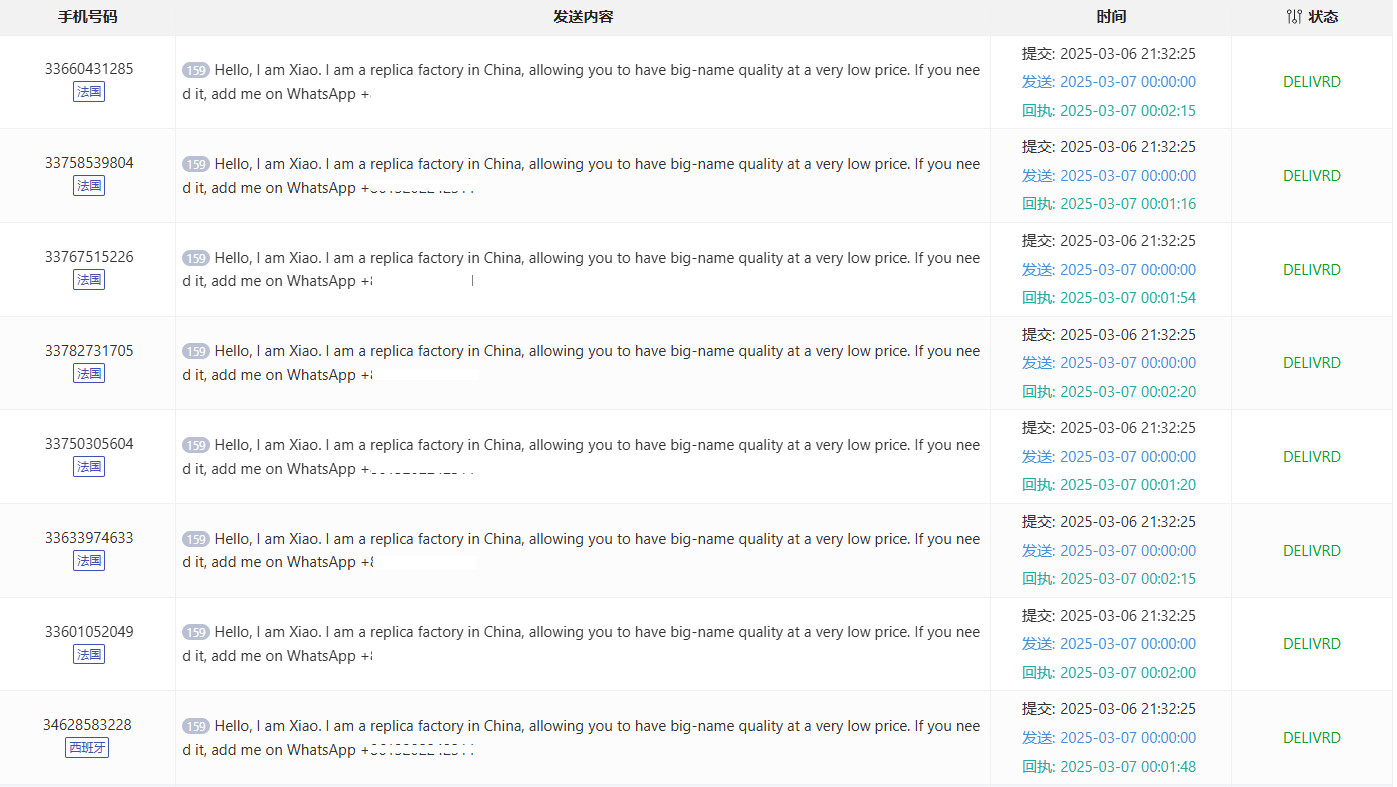
Task: Select phone number 33601052049
Action: (x=89, y=632)
